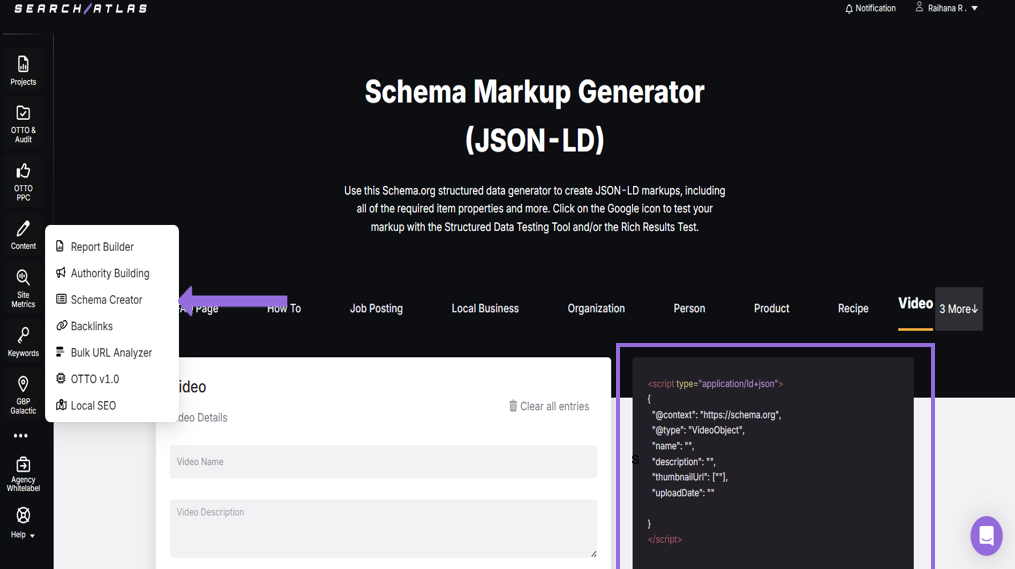Click the "@context" schema.org code line

(x=717, y=415)
